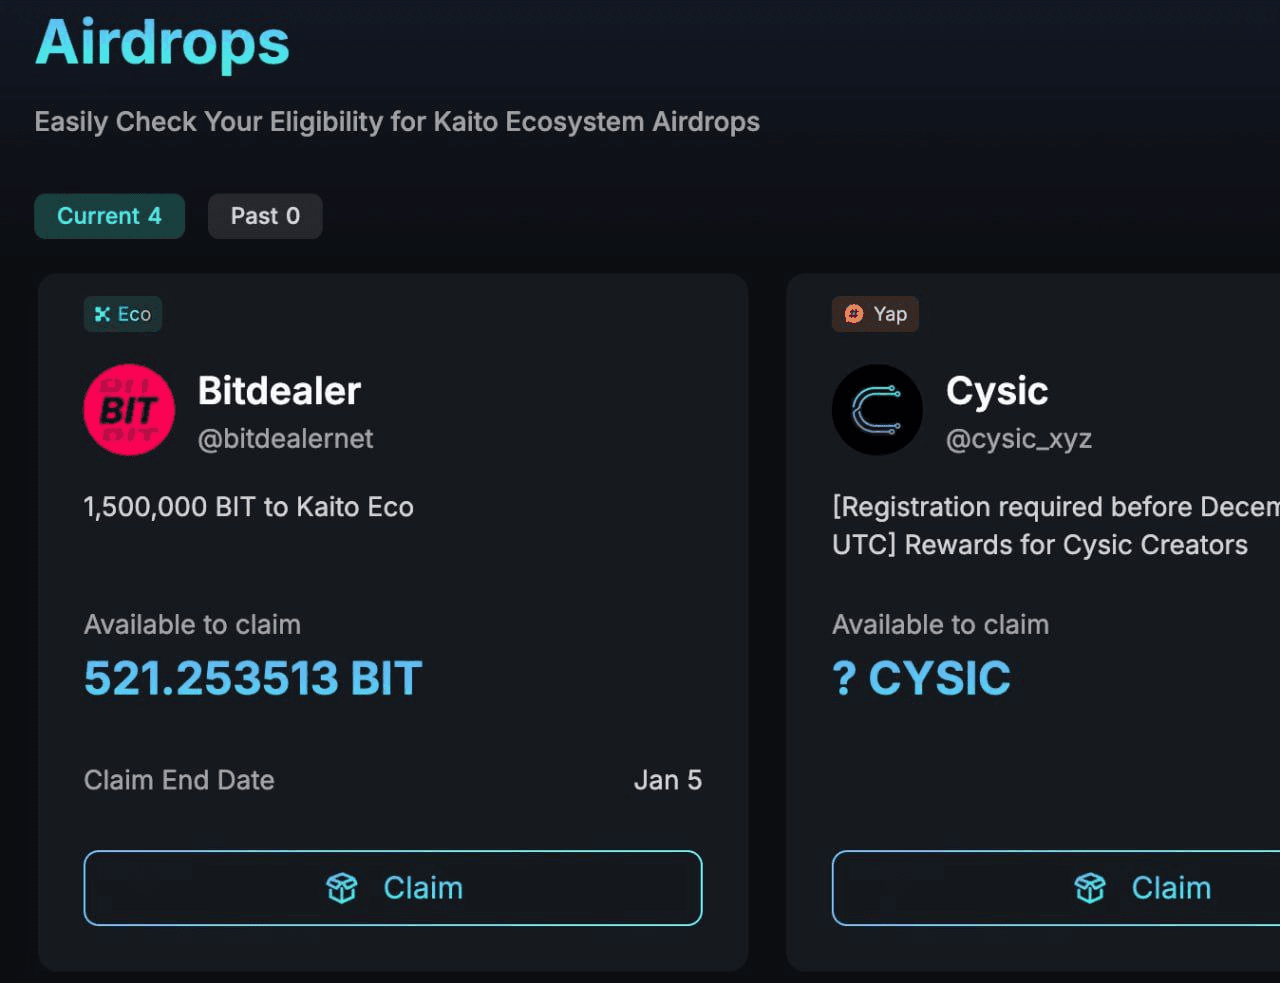Click the ? CYSIC claimable amount

tap(921, 678)
